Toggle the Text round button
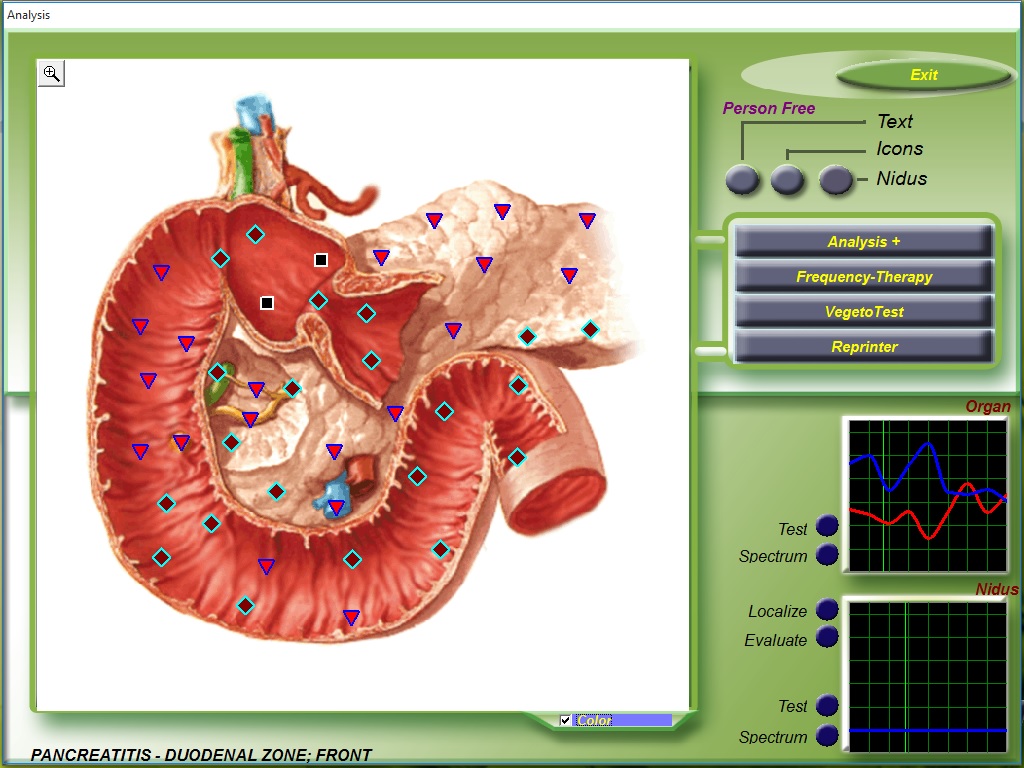The width and height of the screenshot is (1024, 768). [742, 179]
